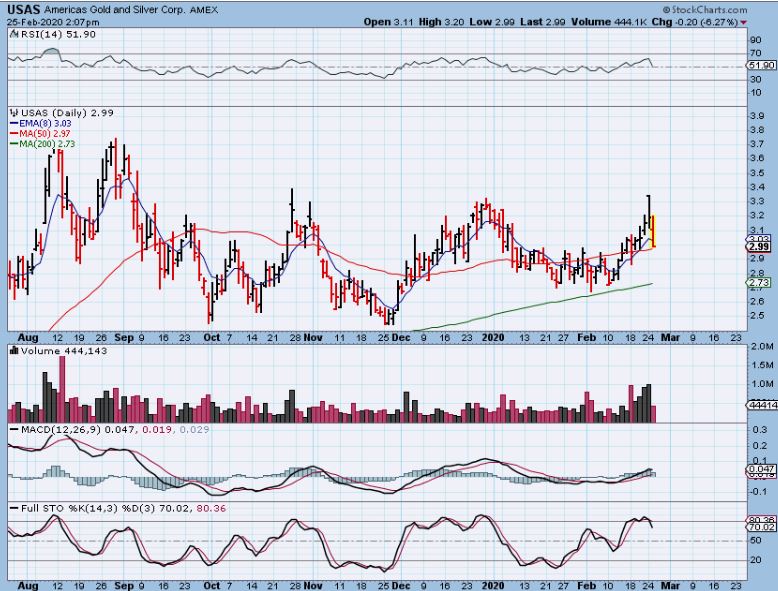Click the 50 mark on stochastic axis
This screenshot has height=591, width=778.
[x=756, y=540]
